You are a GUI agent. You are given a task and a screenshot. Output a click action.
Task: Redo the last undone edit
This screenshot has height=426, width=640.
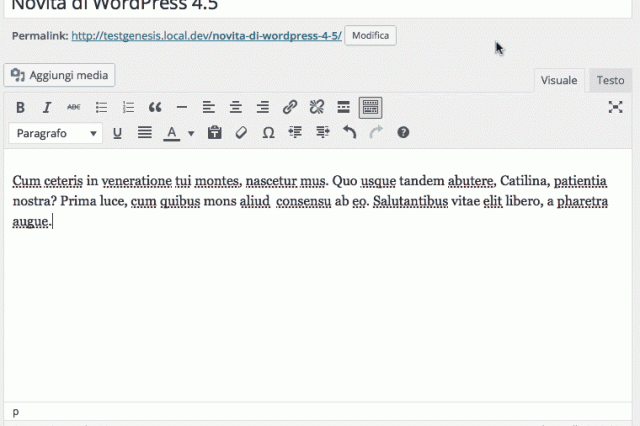coord(376,133)
